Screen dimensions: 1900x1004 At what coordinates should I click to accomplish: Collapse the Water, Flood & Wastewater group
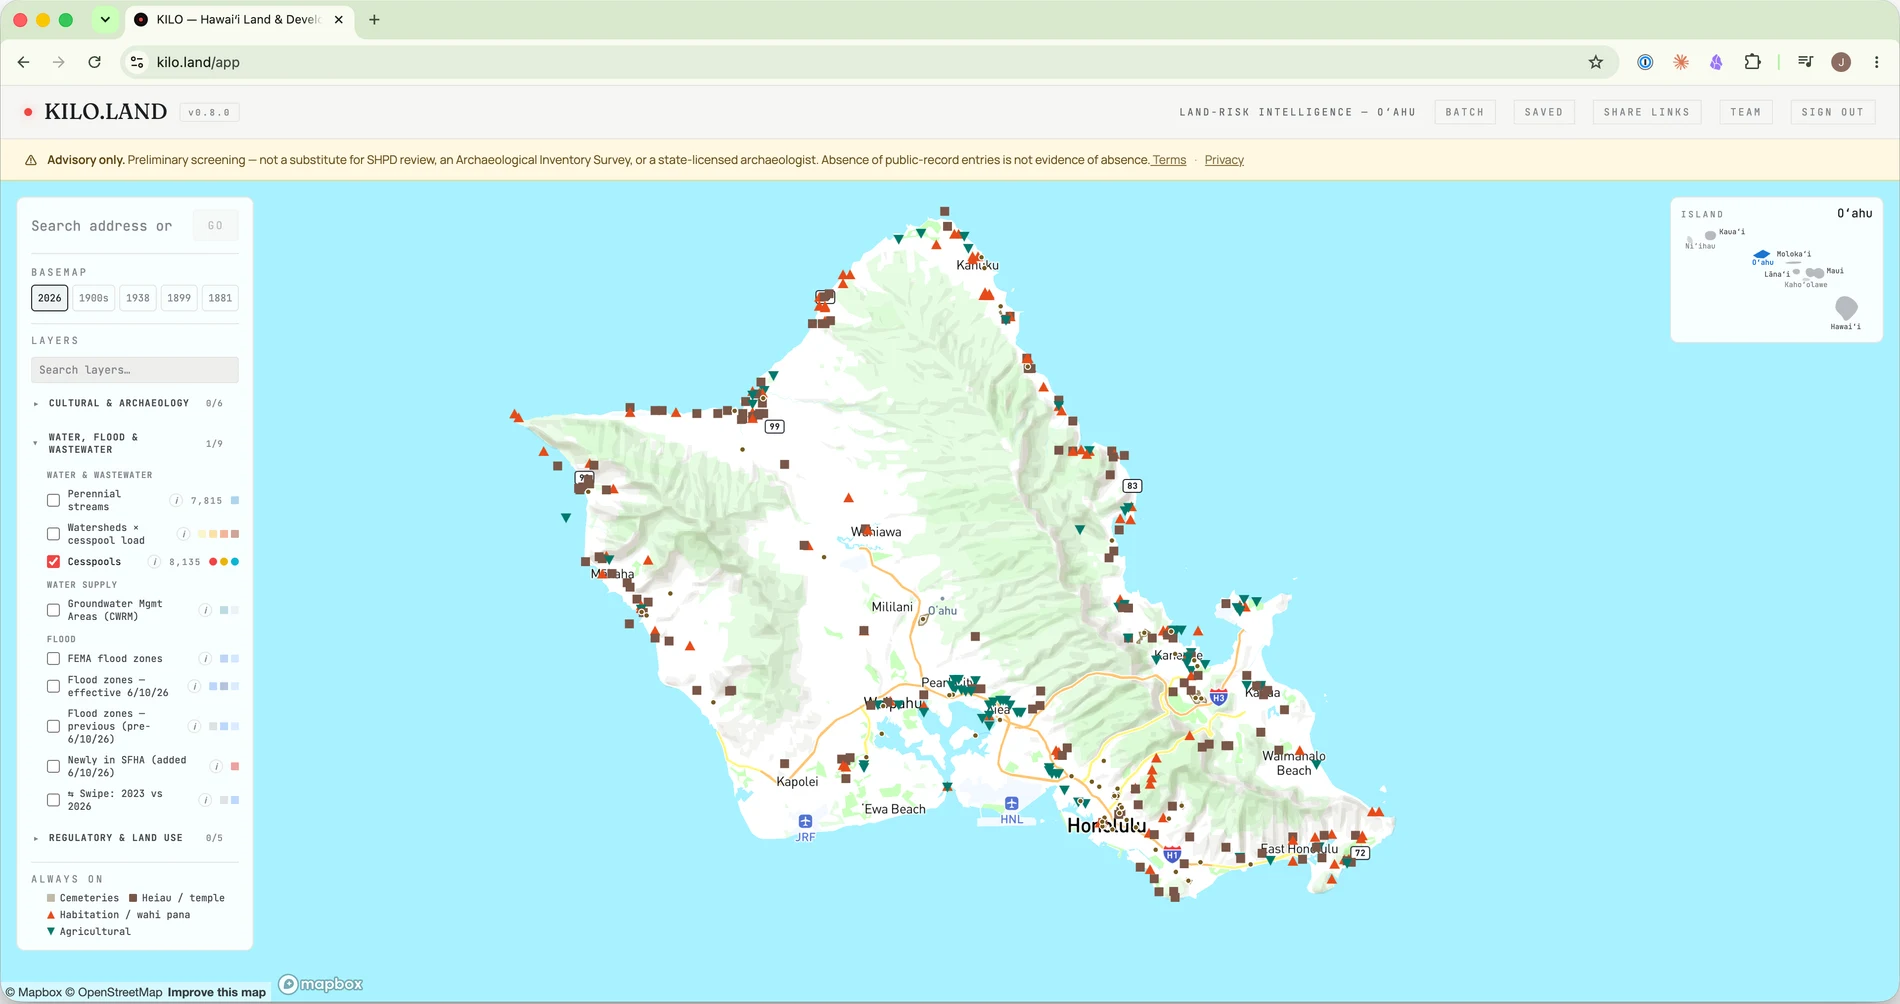128,443
